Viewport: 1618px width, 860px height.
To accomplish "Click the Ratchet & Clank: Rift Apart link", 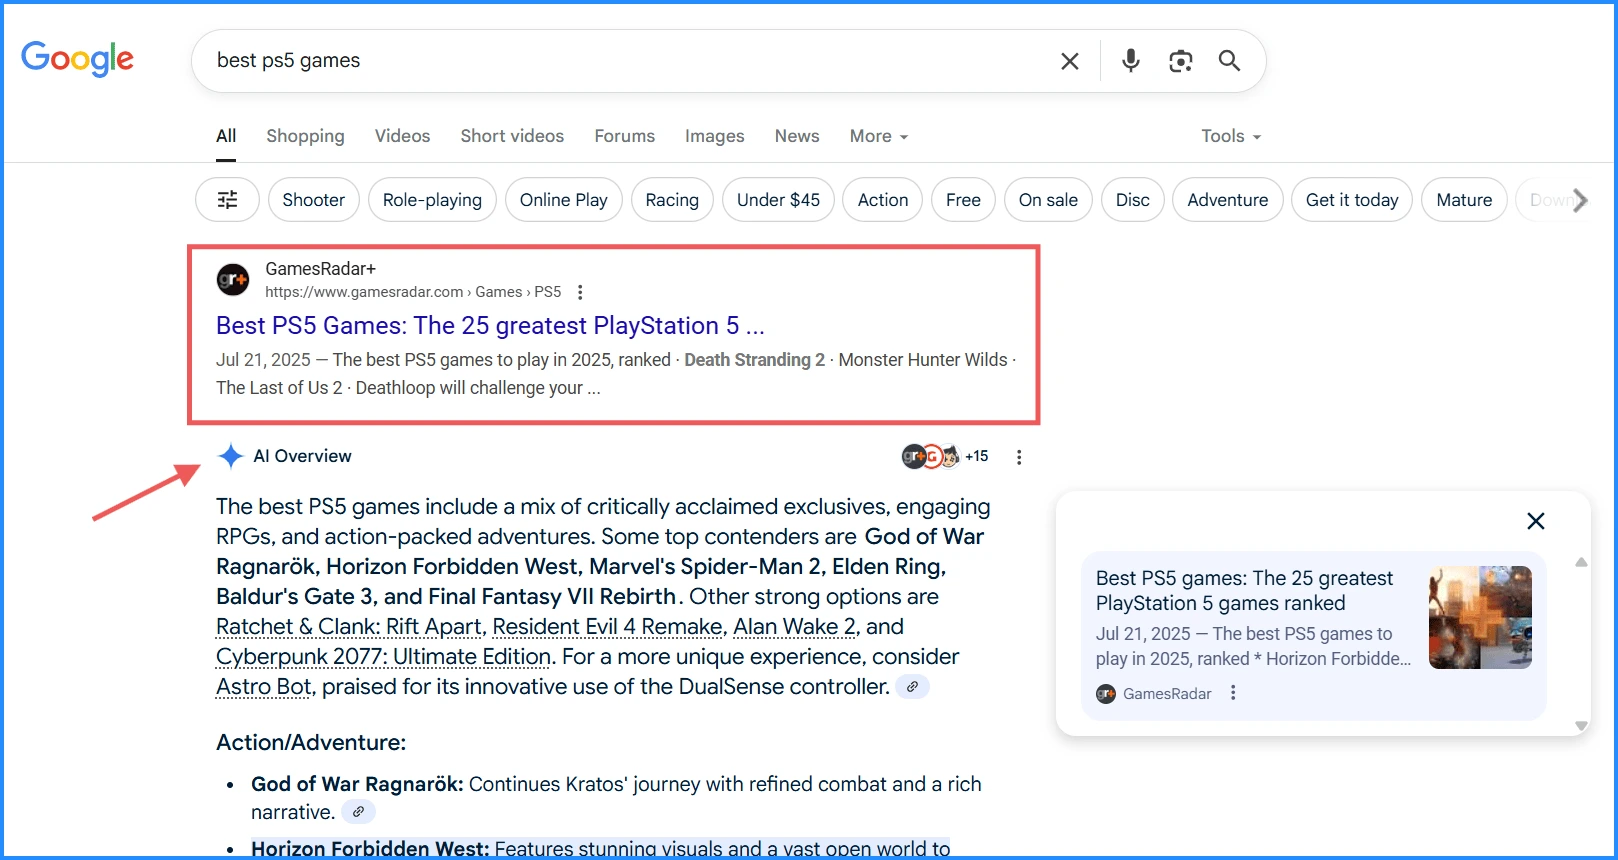I will click(x=350, y=627).
